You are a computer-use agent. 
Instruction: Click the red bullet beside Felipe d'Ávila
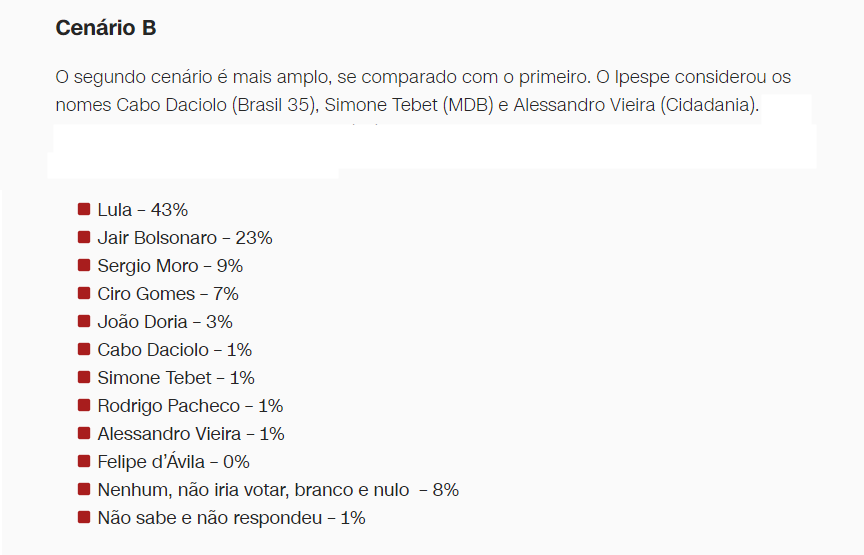coord(84,461)
